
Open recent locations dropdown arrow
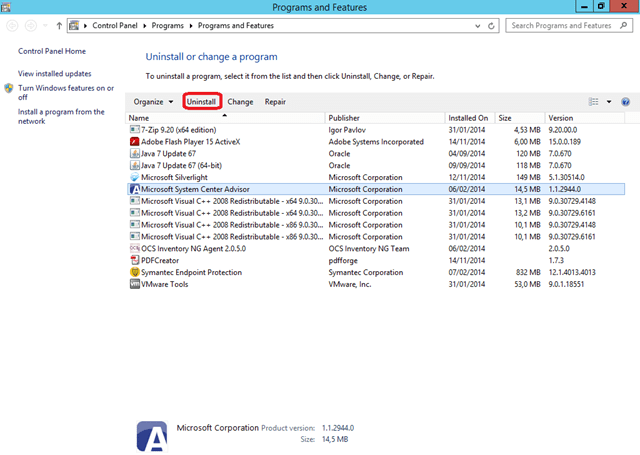coord(45,26)
